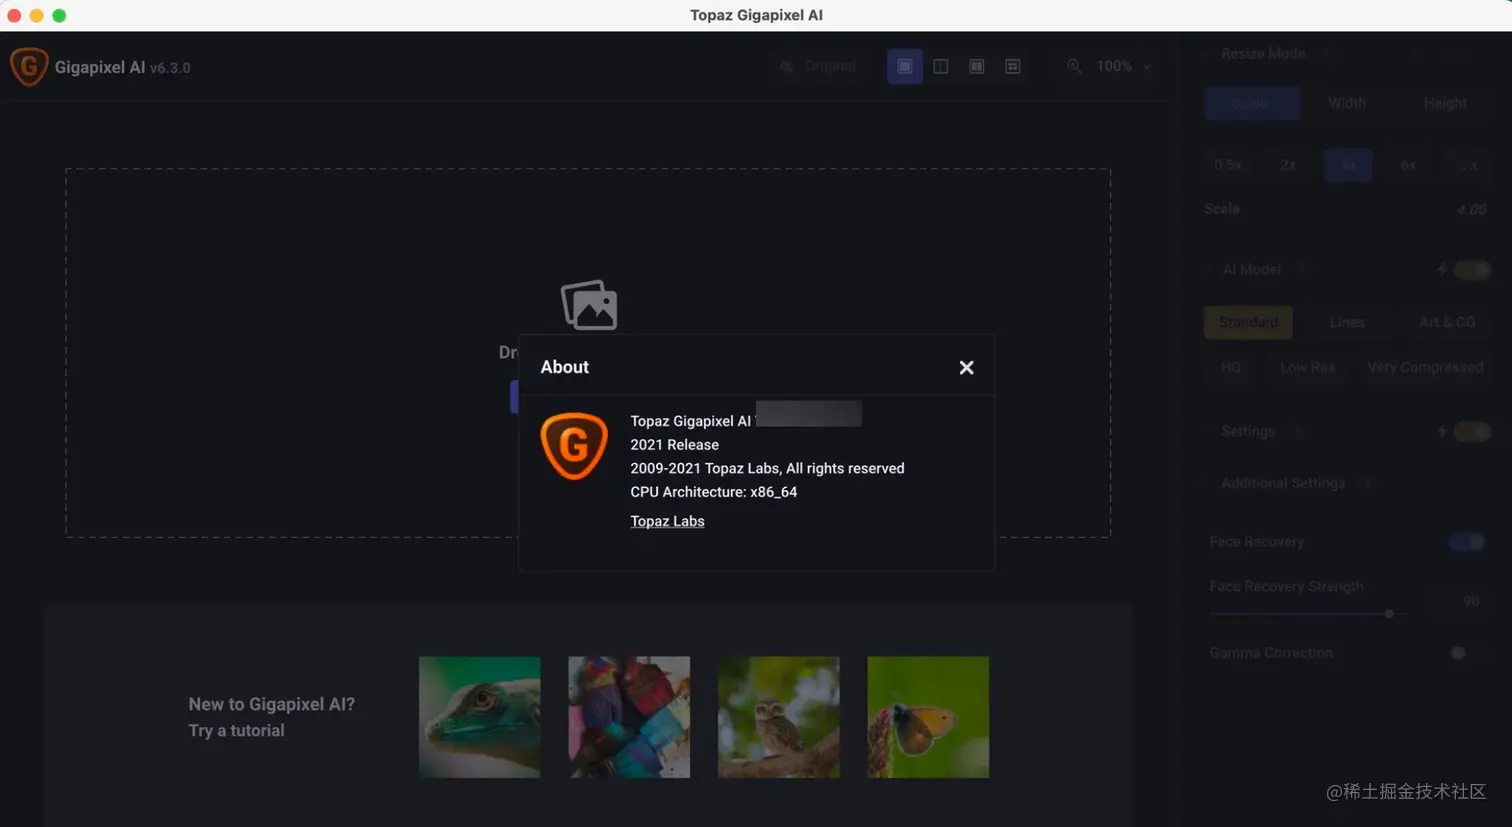Toggle the Face Recovery switch
Viewport: 1512px width, 827px height.
click(x=1467, y=542)
